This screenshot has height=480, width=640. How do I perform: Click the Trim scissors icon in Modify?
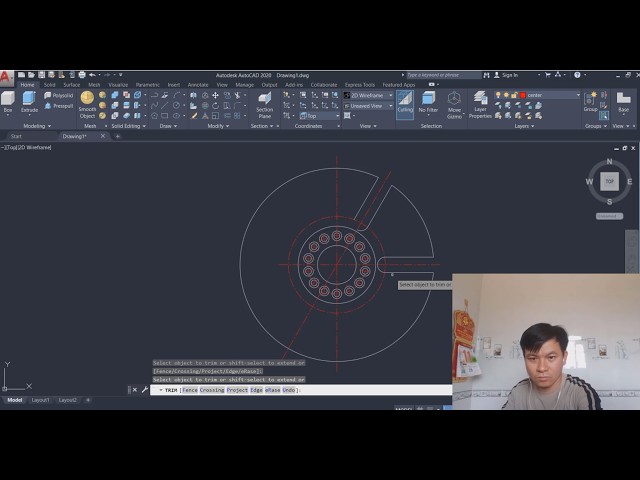[x=237, y=95]
